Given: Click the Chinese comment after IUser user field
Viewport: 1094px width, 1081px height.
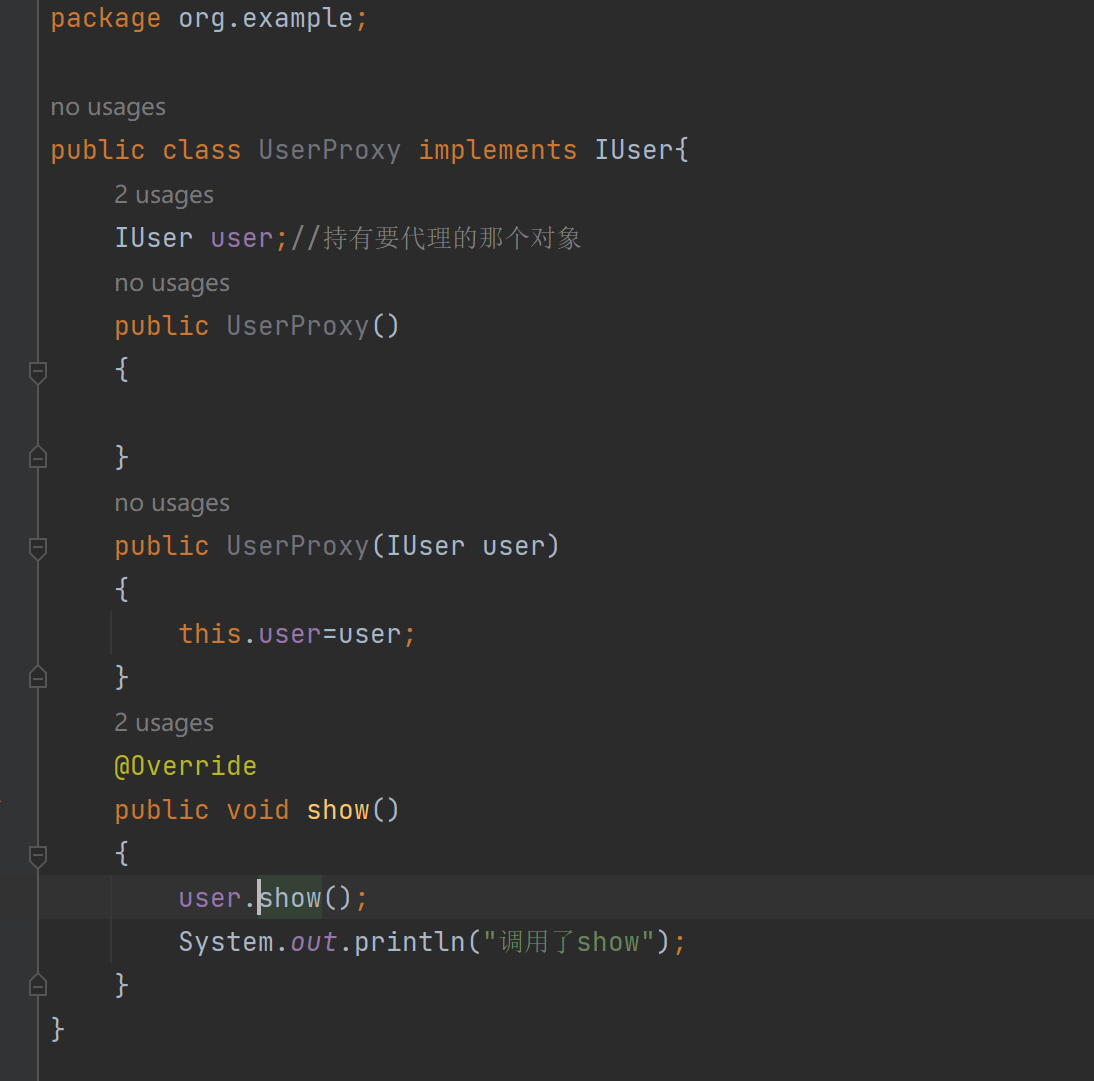Looking at the screenshot, I should 437,239.
